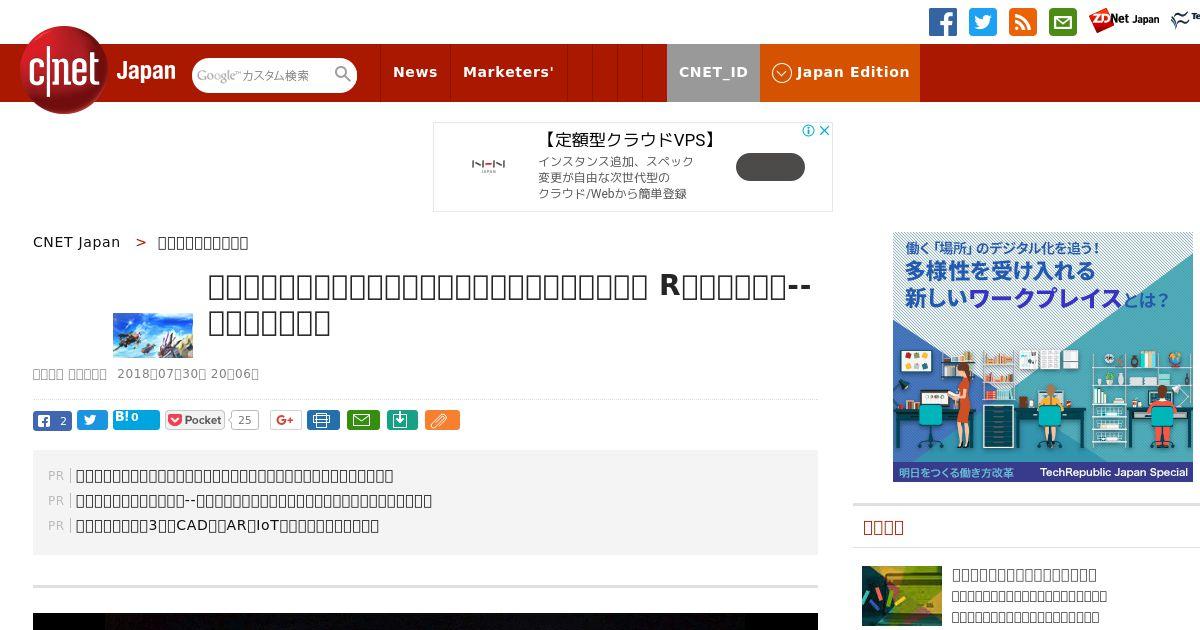Open the VPS ad headline text
This screenshot has width=1200, height=630.
pos(630,140)
